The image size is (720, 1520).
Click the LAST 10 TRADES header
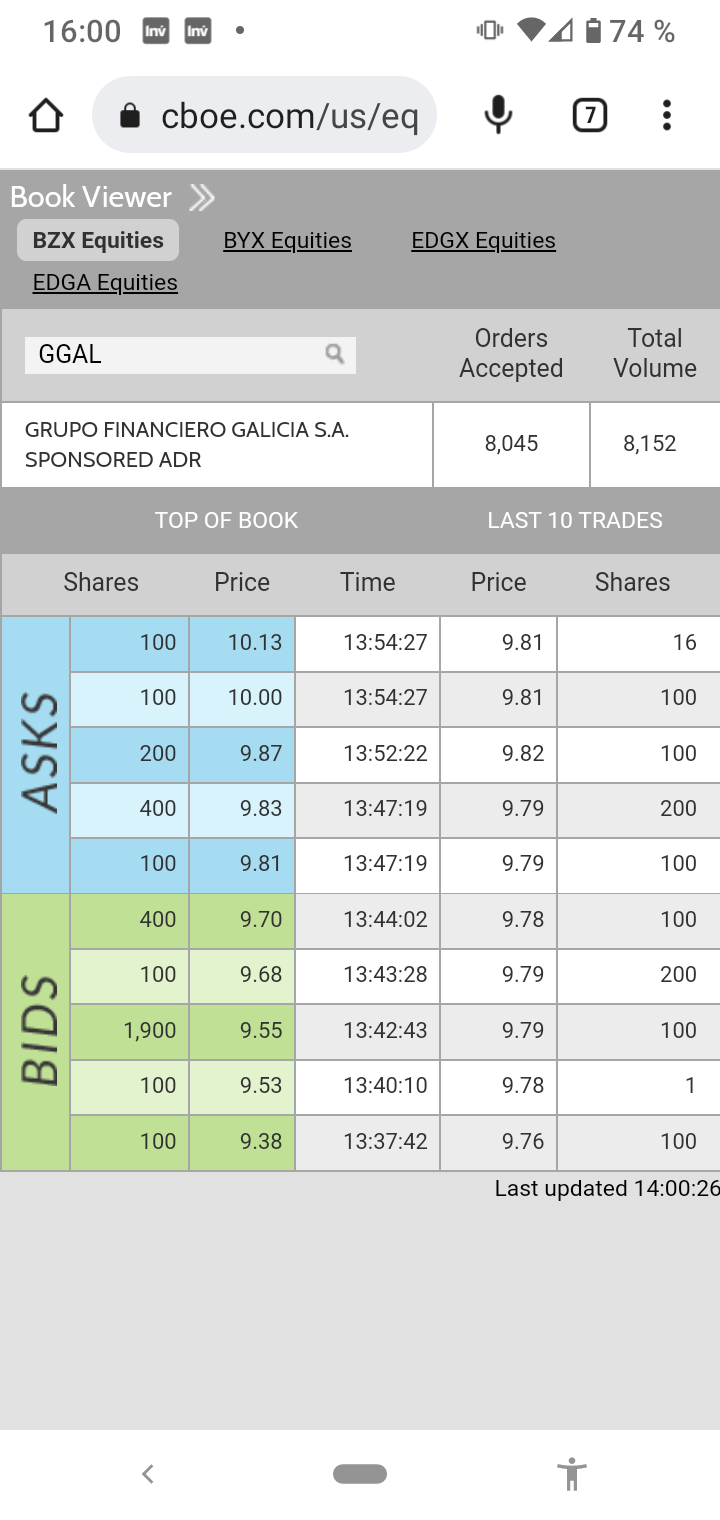click(575, 521)
